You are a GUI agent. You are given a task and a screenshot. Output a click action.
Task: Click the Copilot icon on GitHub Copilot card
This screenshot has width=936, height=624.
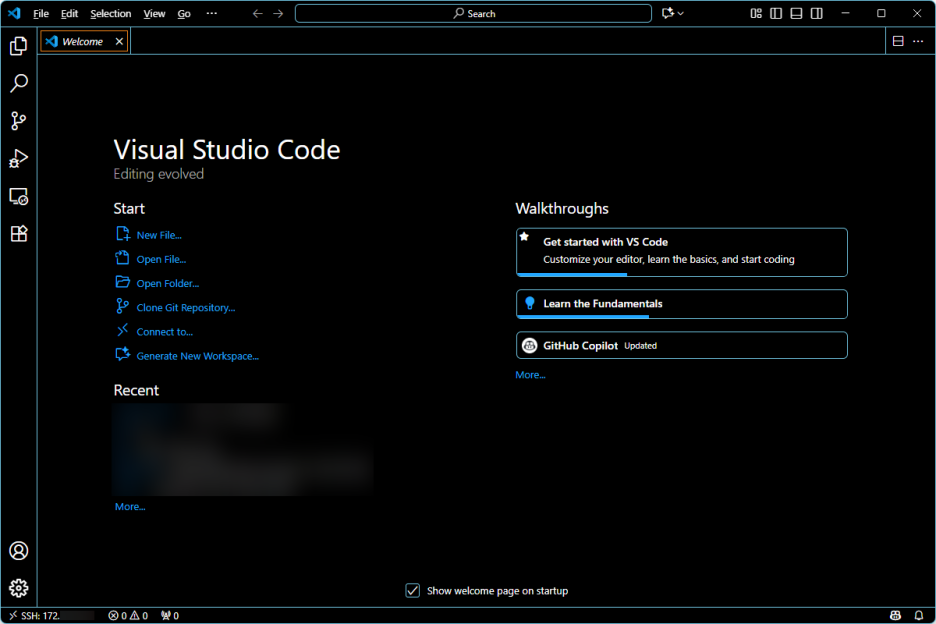coord(529,346)
